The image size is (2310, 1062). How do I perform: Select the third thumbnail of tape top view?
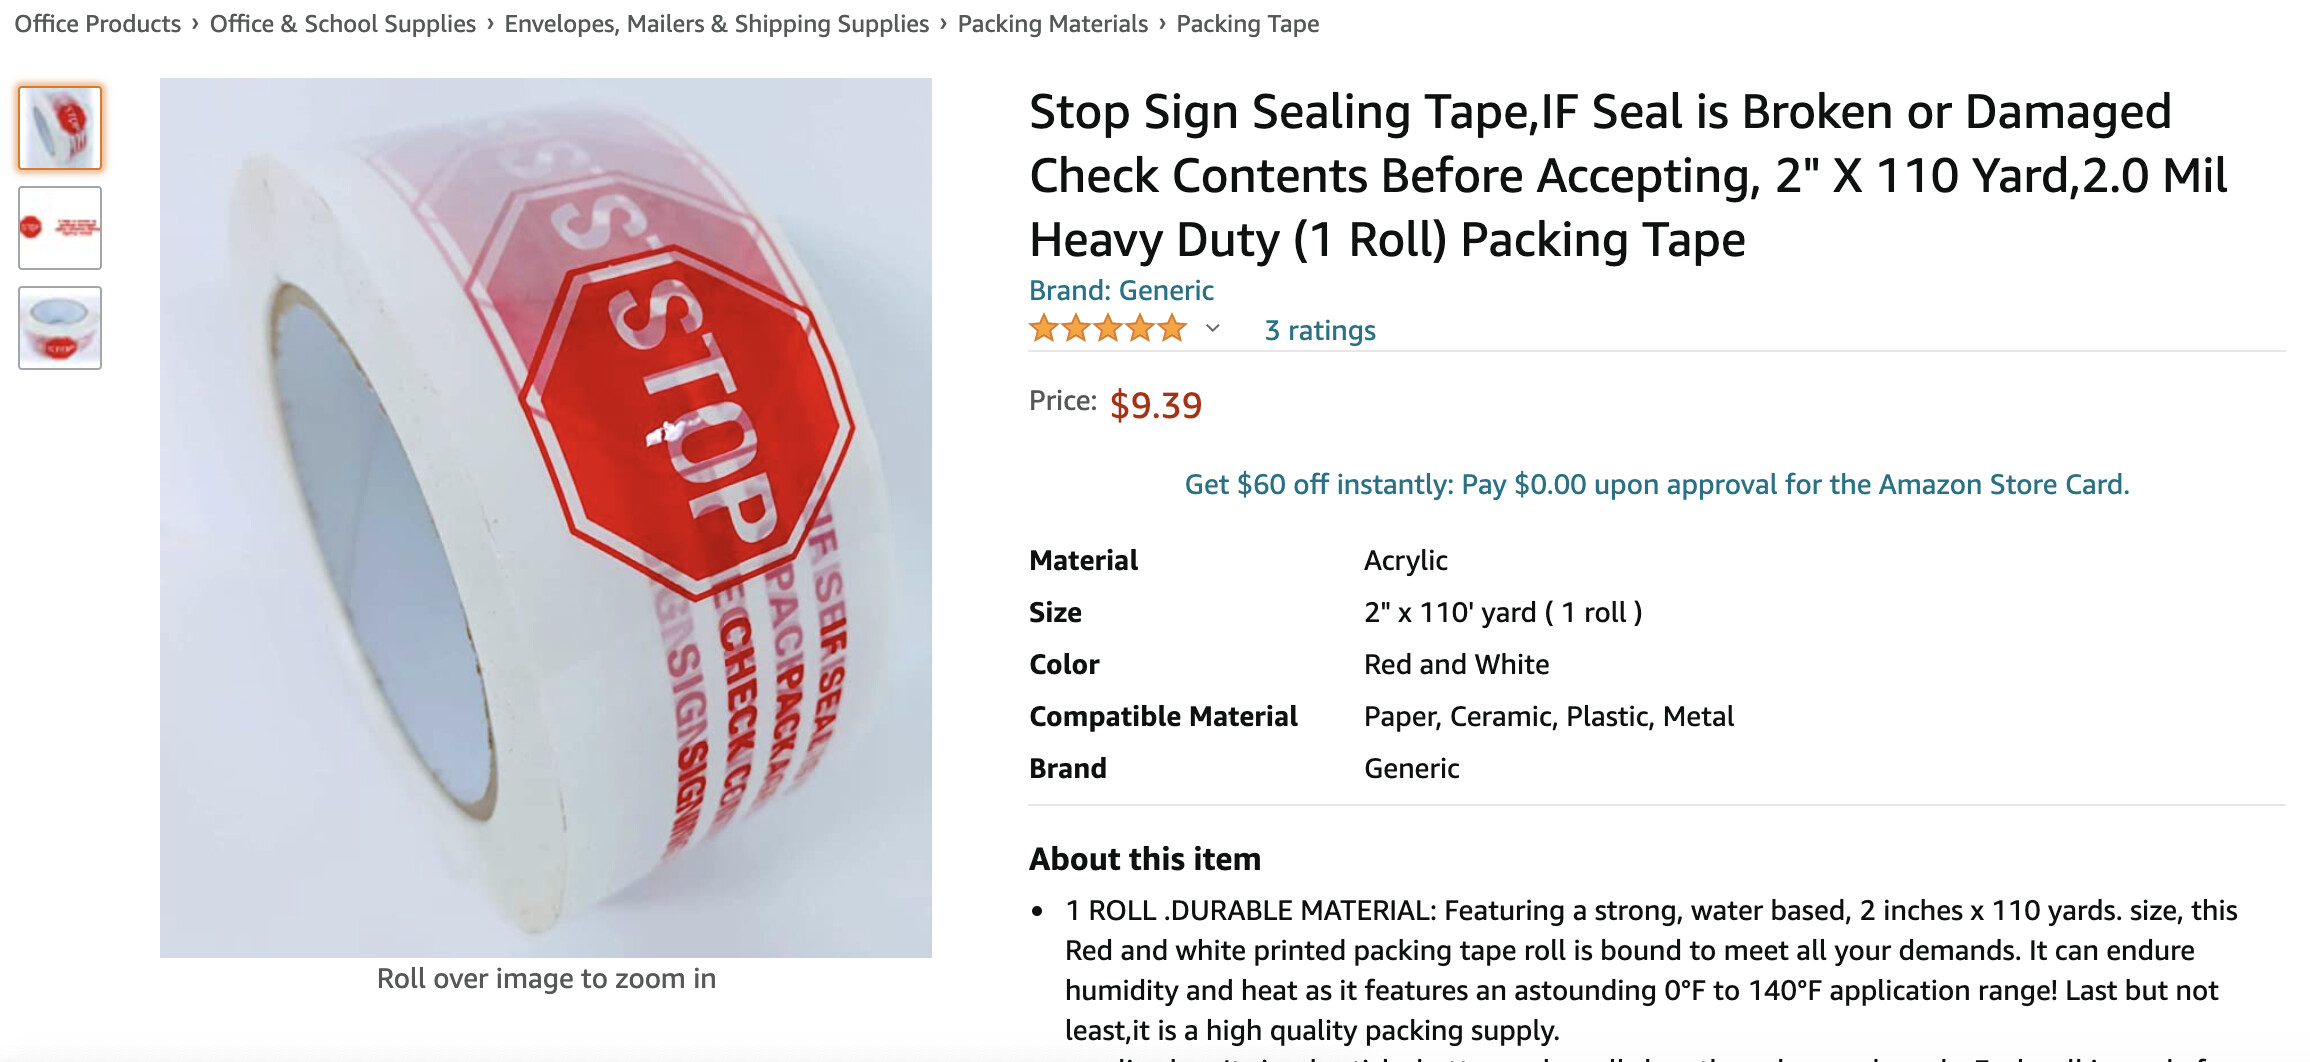pyautogui.click(x=60, y=328)
